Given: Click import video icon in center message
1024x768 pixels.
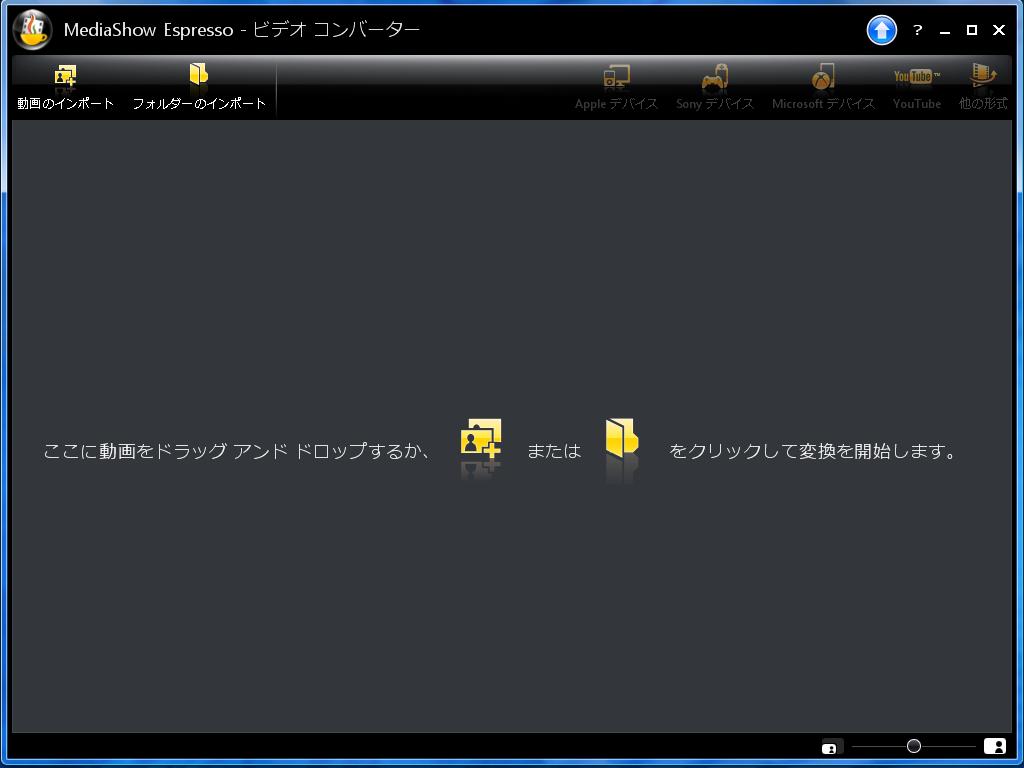Looking at the screenshot, I should tap(481, 438).
